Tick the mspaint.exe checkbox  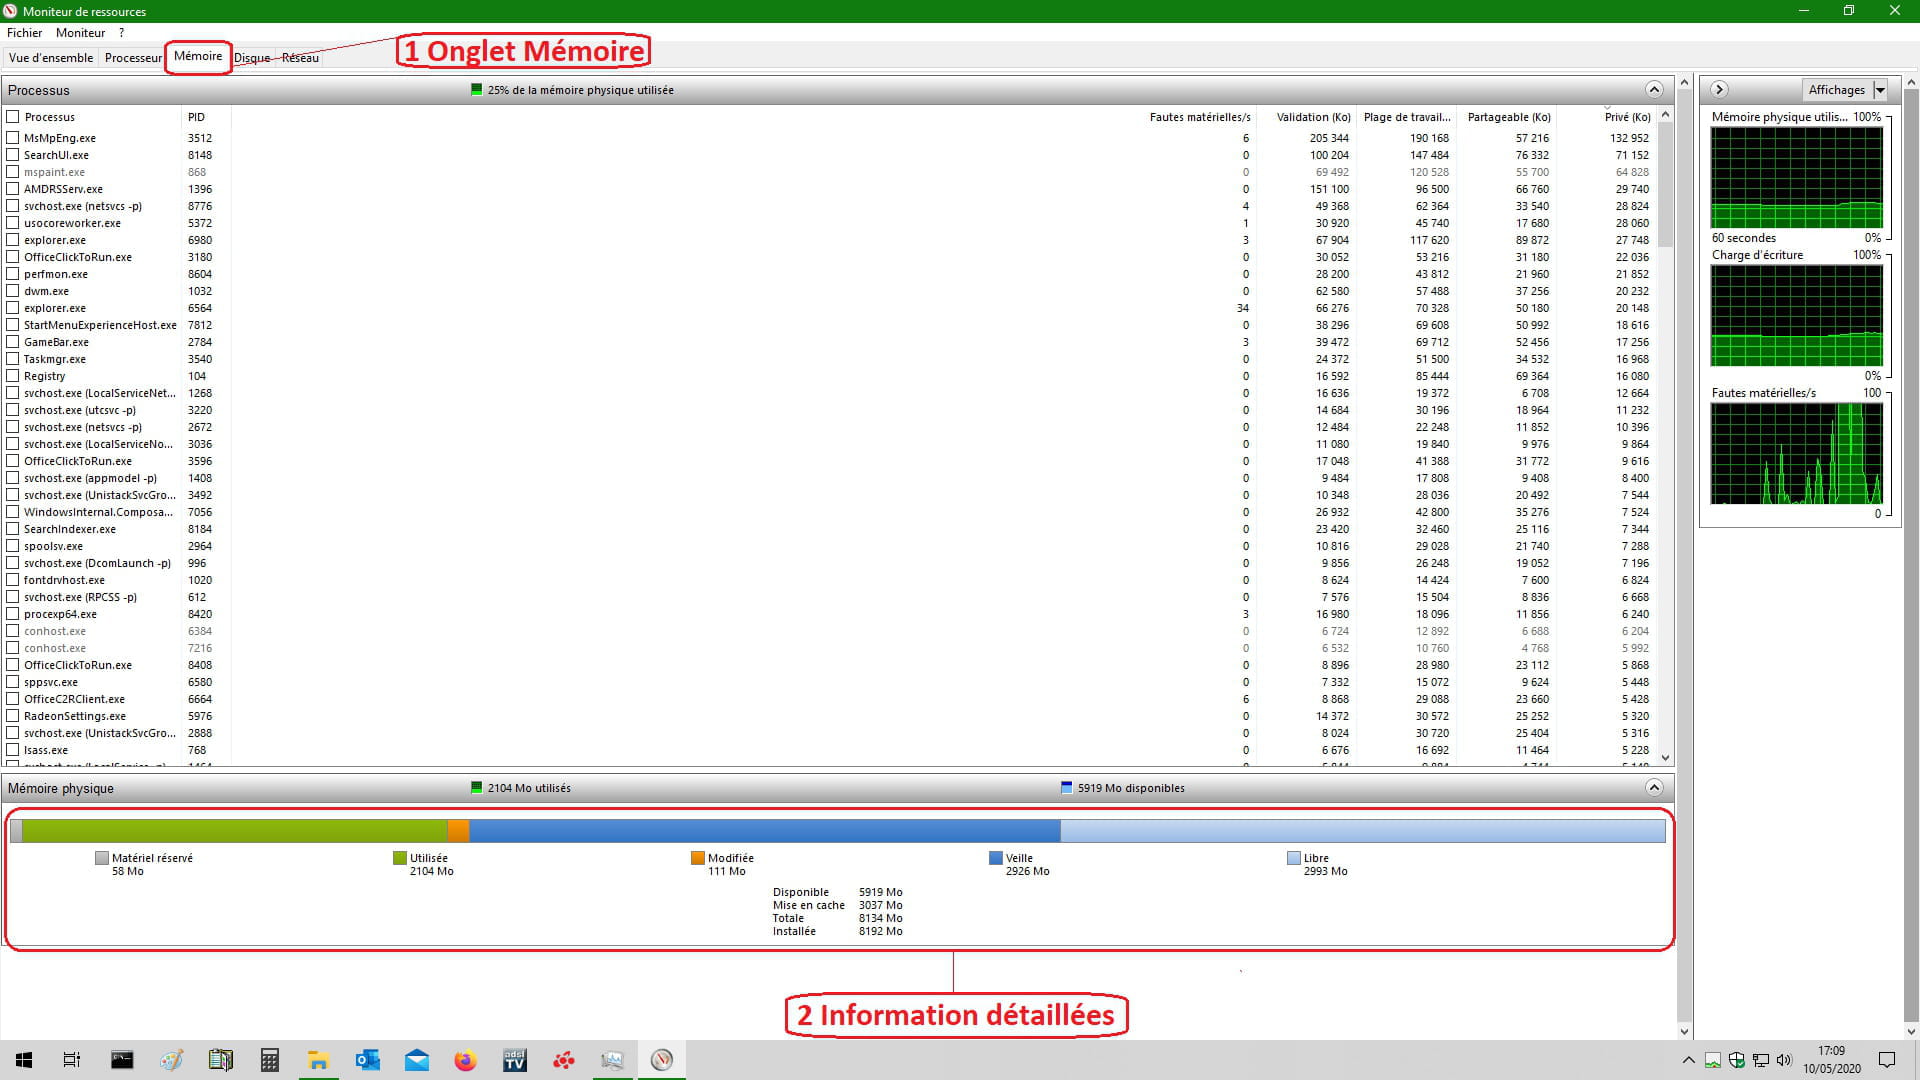pyautogui.click(x=13, y=172)
